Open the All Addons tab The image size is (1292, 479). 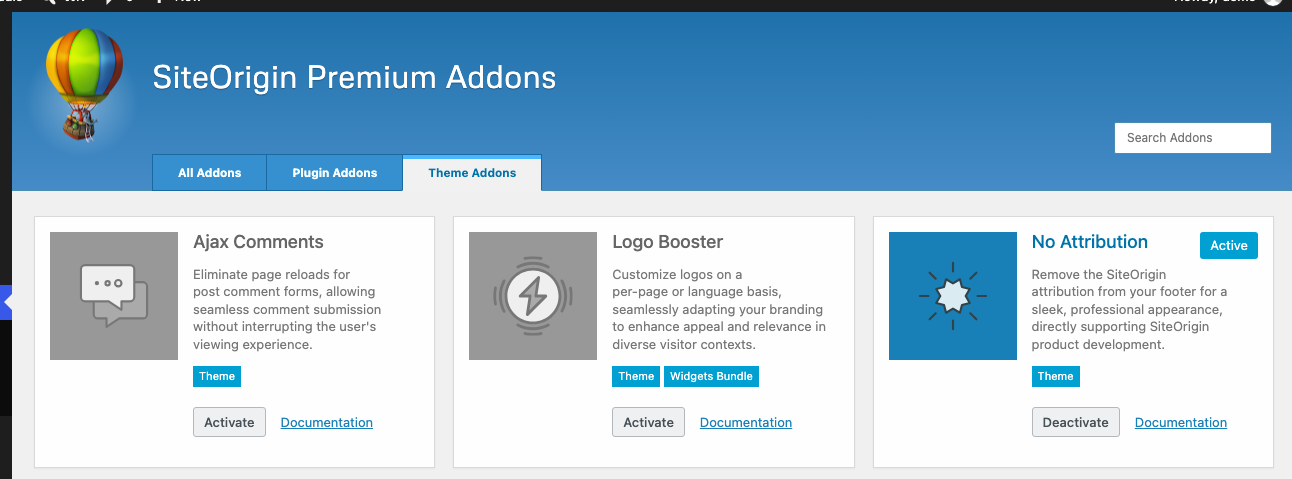pos(210,173)
